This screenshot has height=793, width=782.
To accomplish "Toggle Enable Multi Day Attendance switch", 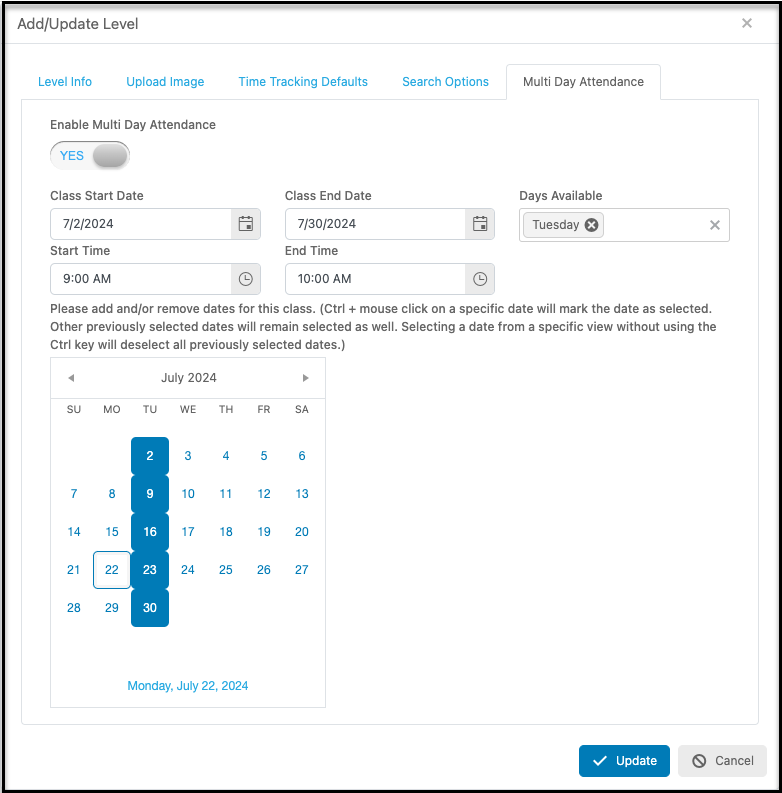I will 90,155.
